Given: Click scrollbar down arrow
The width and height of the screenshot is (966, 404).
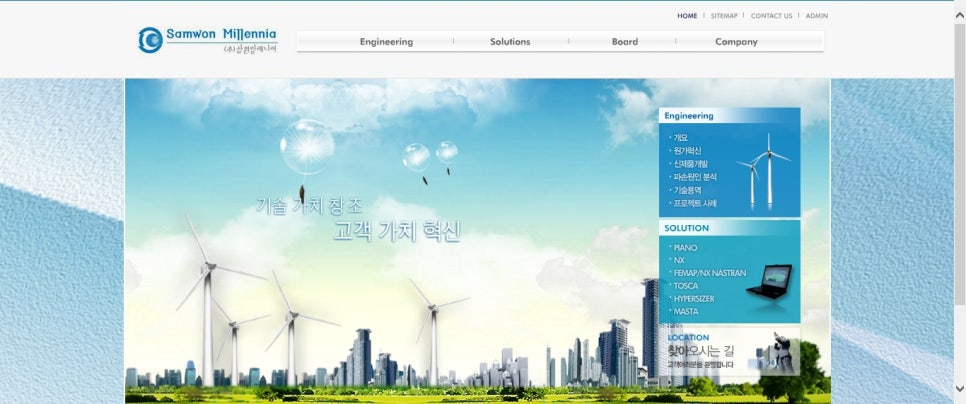Looking at the screenshot, I should (x=959, y=388).
